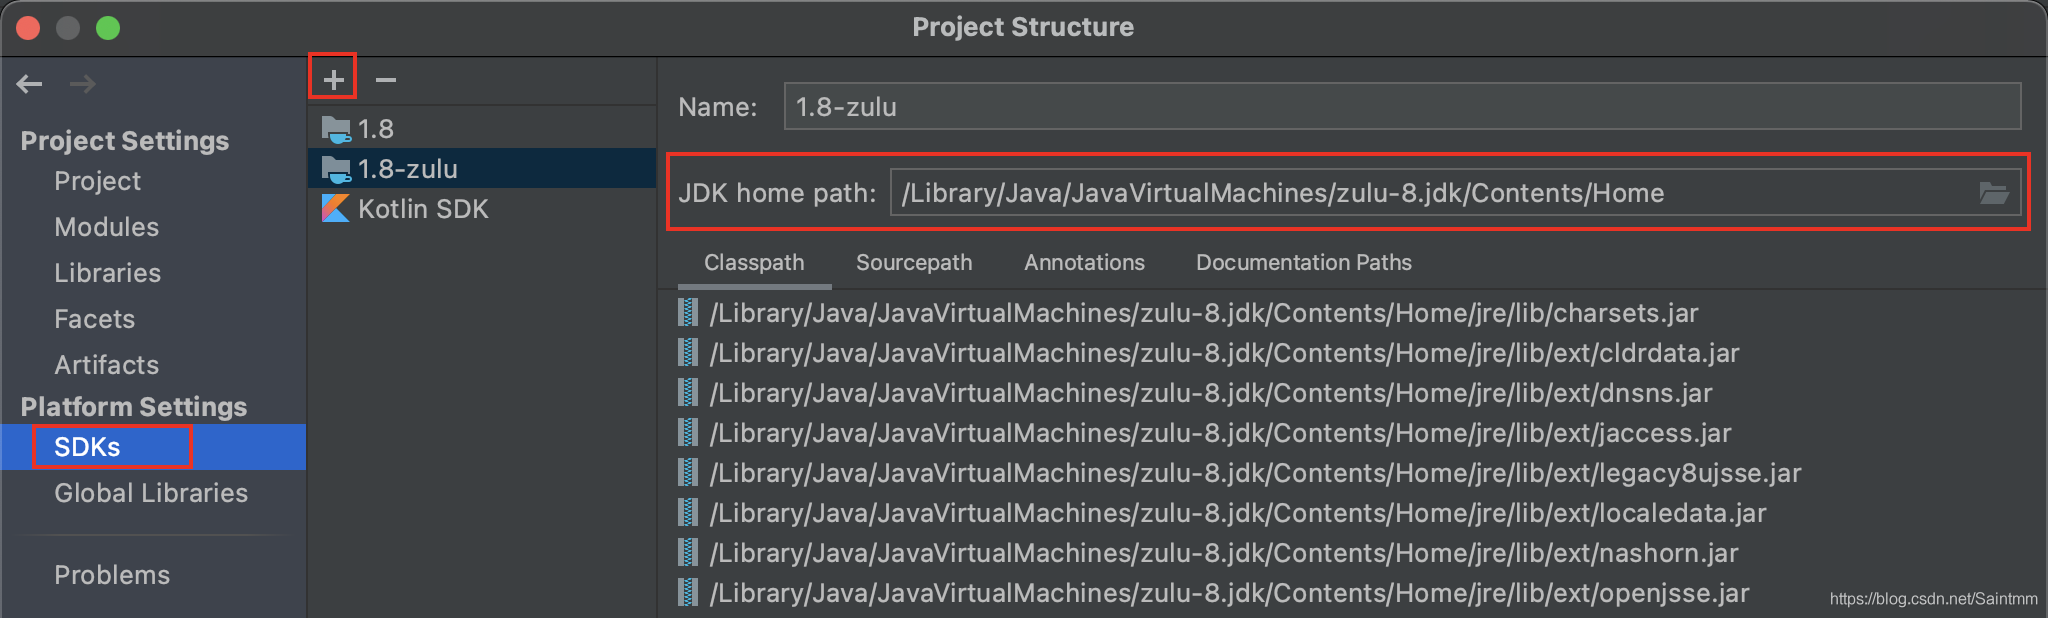Viewport: 2048px width, 618px height.
Task: Click the forward arrow navigation icon
Action: pyautogui.click(x=83, y=84)
